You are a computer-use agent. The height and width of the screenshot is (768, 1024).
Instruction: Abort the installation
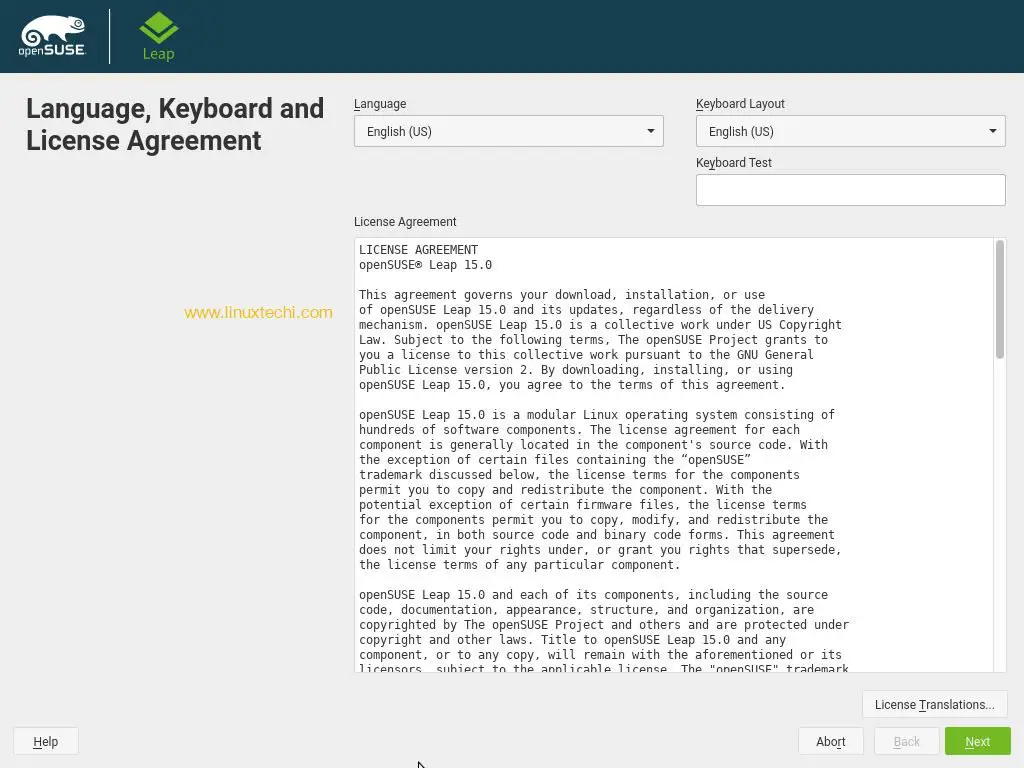[x=831, y=742]
